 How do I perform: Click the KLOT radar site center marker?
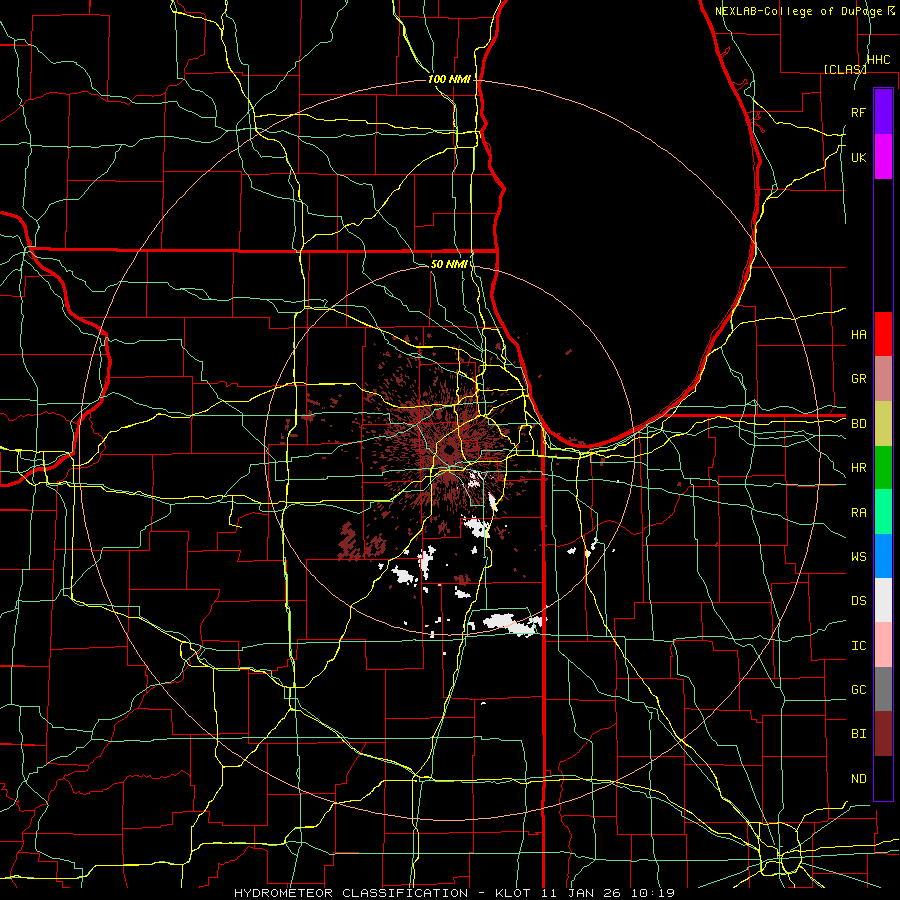tap(449, 450)
